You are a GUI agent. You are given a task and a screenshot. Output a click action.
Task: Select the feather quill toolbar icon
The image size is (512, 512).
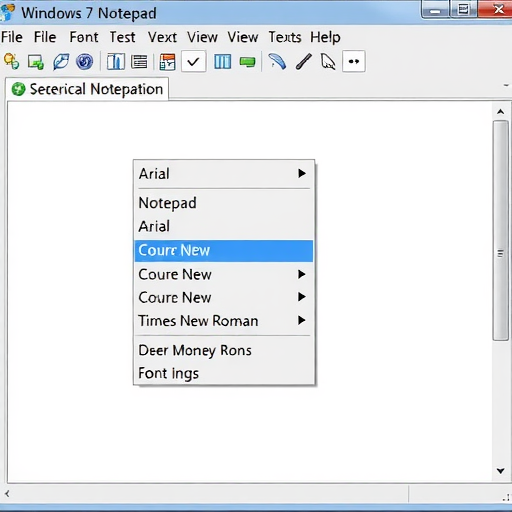(277, 61)
